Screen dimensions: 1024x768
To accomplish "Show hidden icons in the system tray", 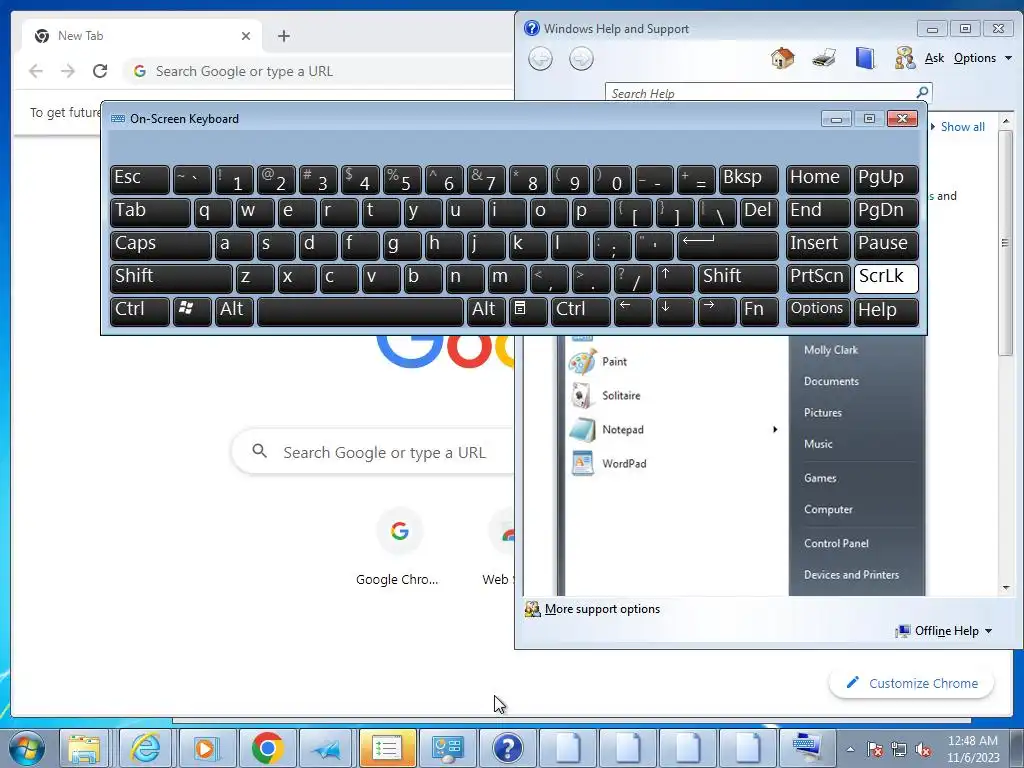I will [x=850, y=750].
